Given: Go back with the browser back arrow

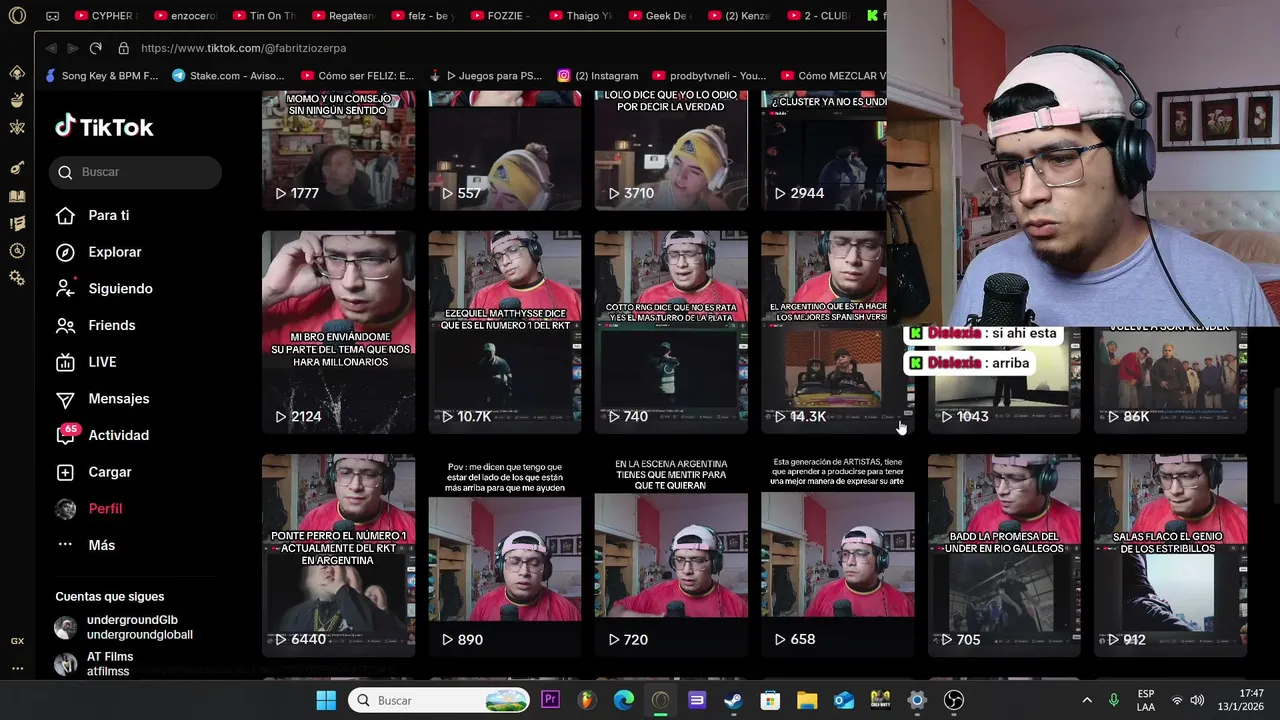Looking at the screenshot, I should (x=50, y=48).
